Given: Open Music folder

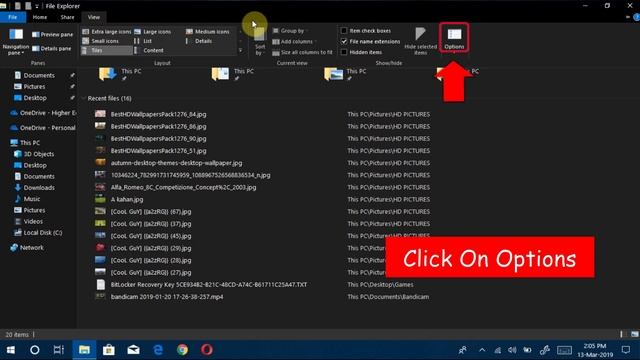Looking at the screenshot, I should coord(31,199).
